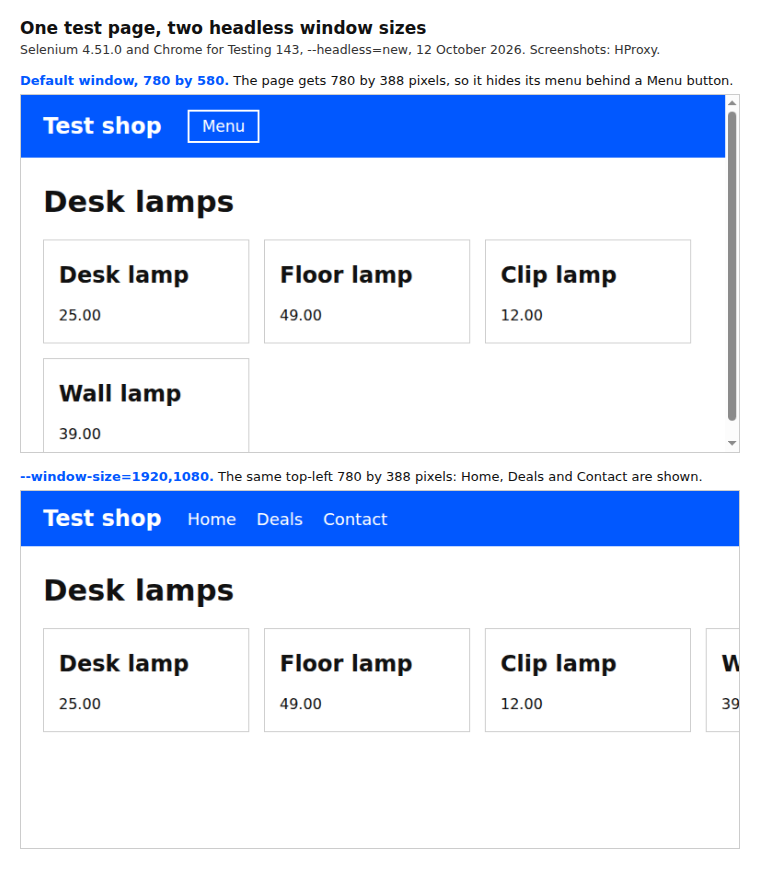This screenshot has width=760, height=869.
Task: Select the Wall lamp card
Action: (146, 405)
